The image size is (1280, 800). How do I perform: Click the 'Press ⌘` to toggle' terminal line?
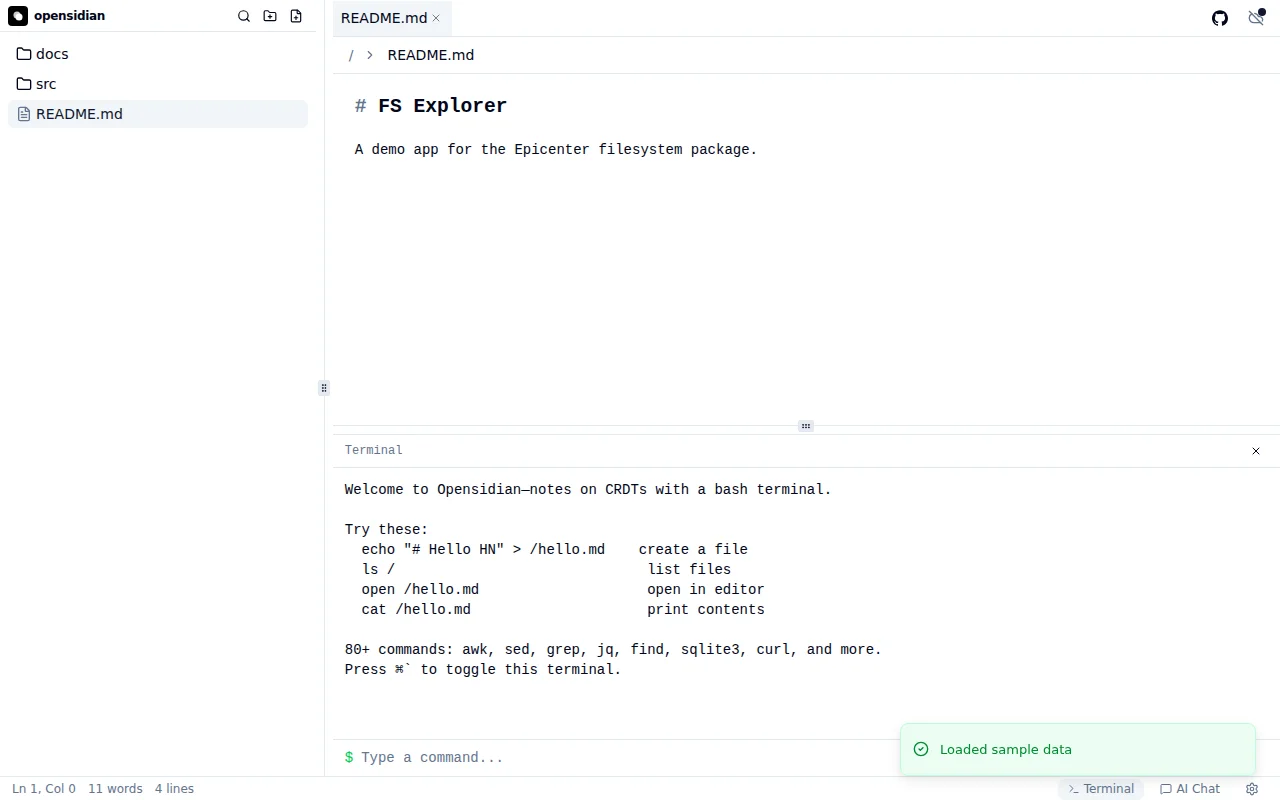pyautogui.click(x=483, y=670)
